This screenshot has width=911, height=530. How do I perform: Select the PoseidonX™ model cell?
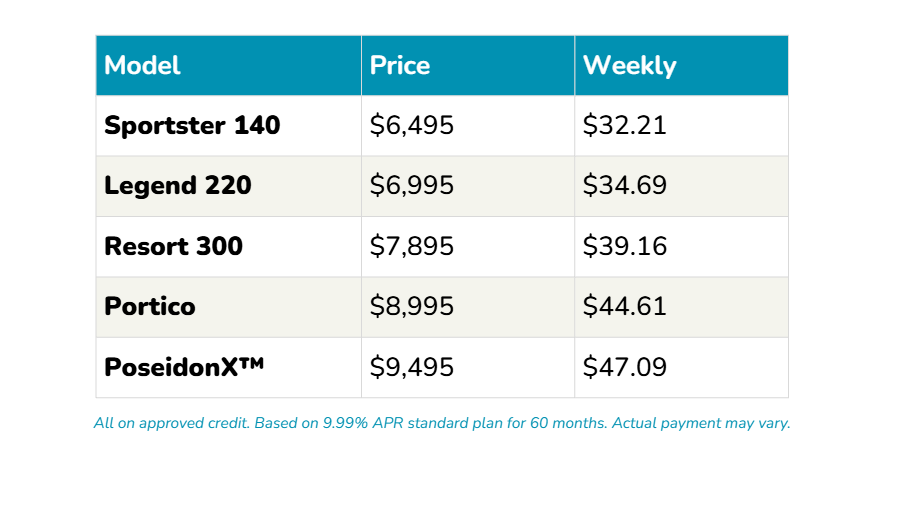pyautogui.click(x=184, y=367)
